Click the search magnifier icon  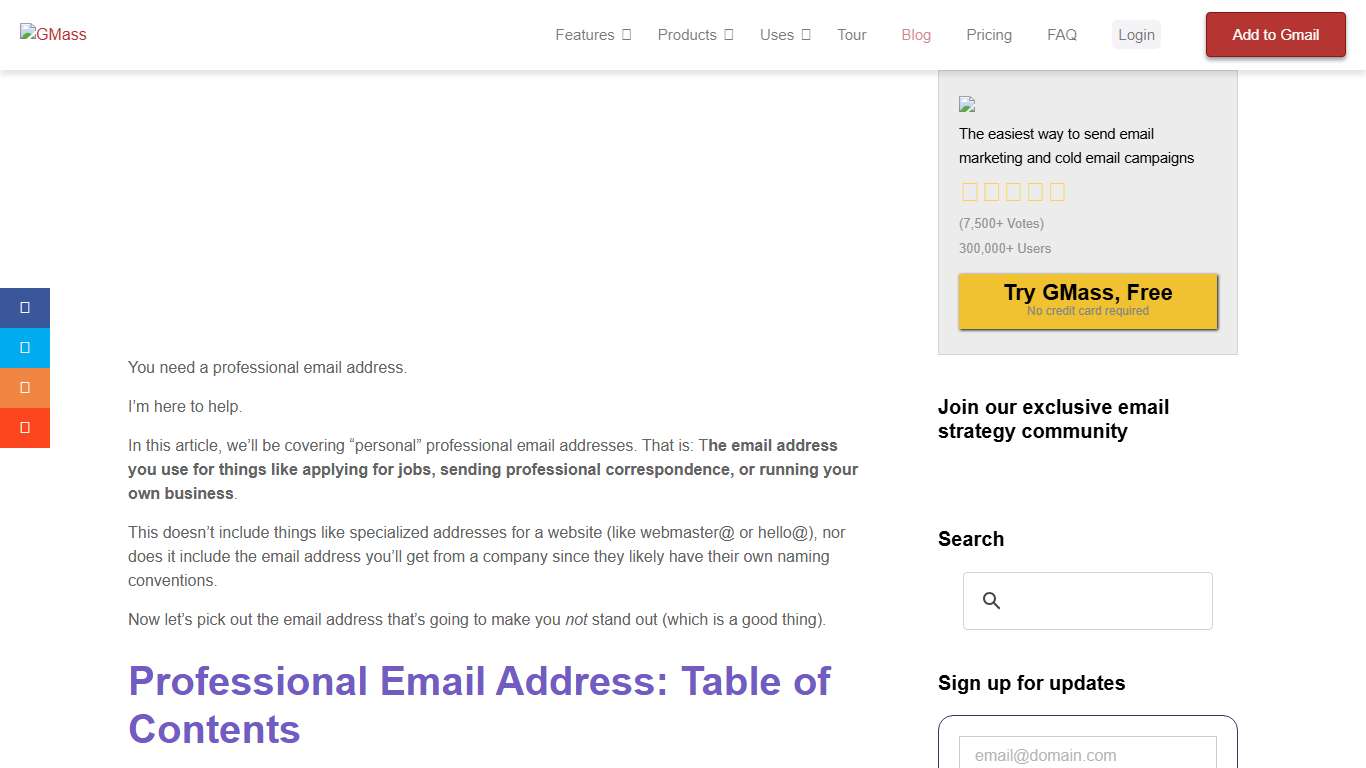tap(991, 600)
